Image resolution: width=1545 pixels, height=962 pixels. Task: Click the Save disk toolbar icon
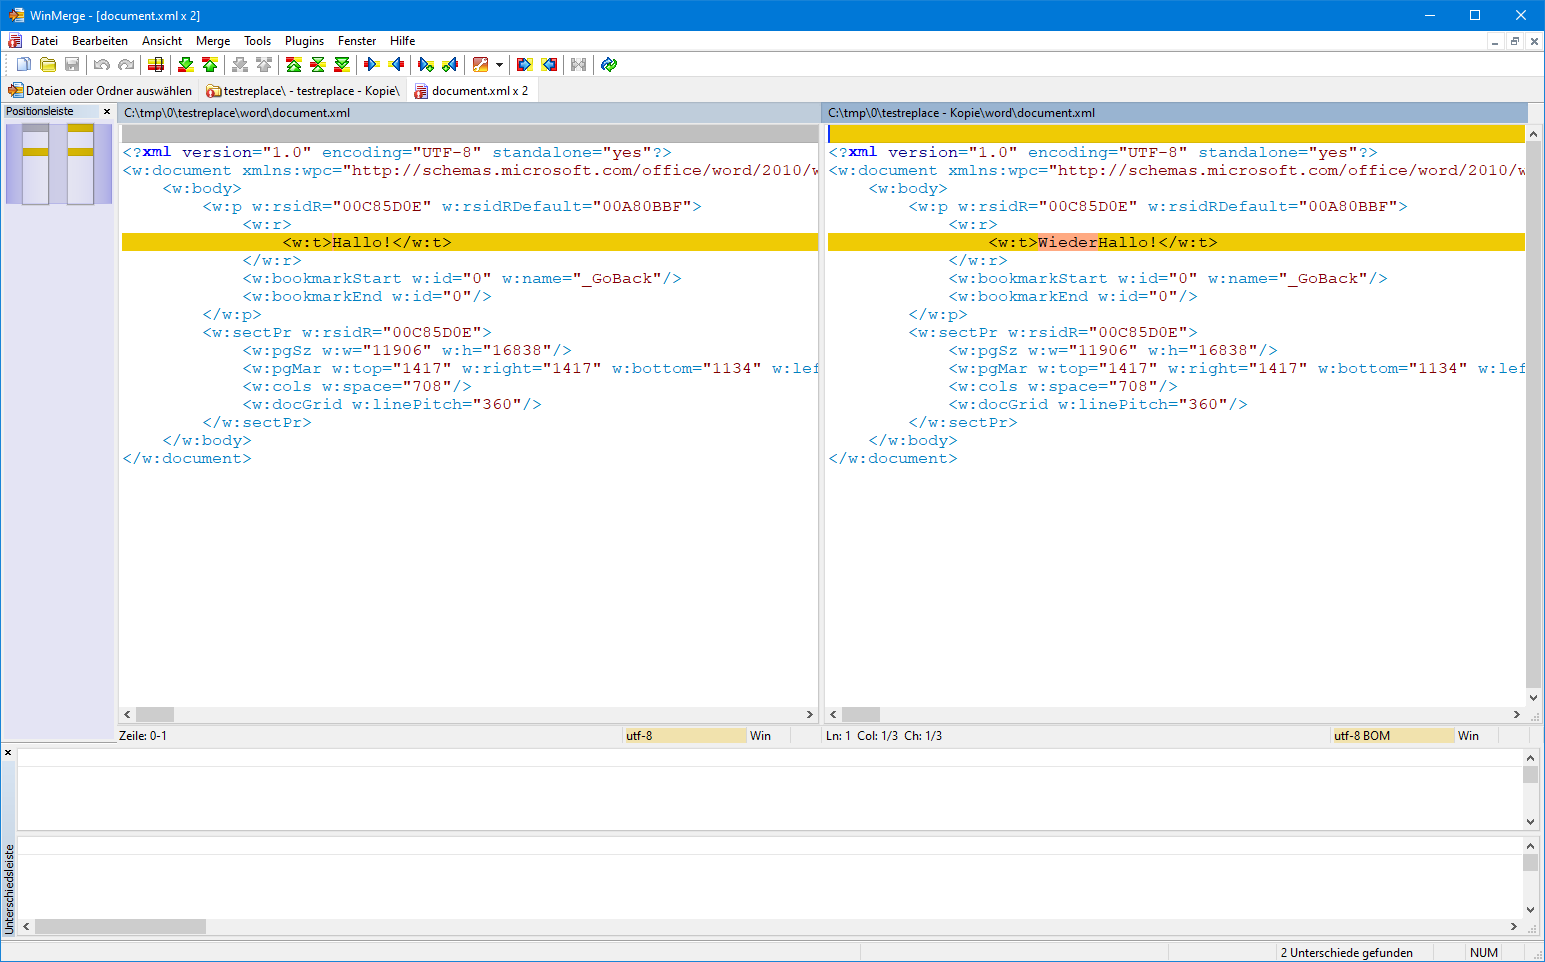[72, 65]
